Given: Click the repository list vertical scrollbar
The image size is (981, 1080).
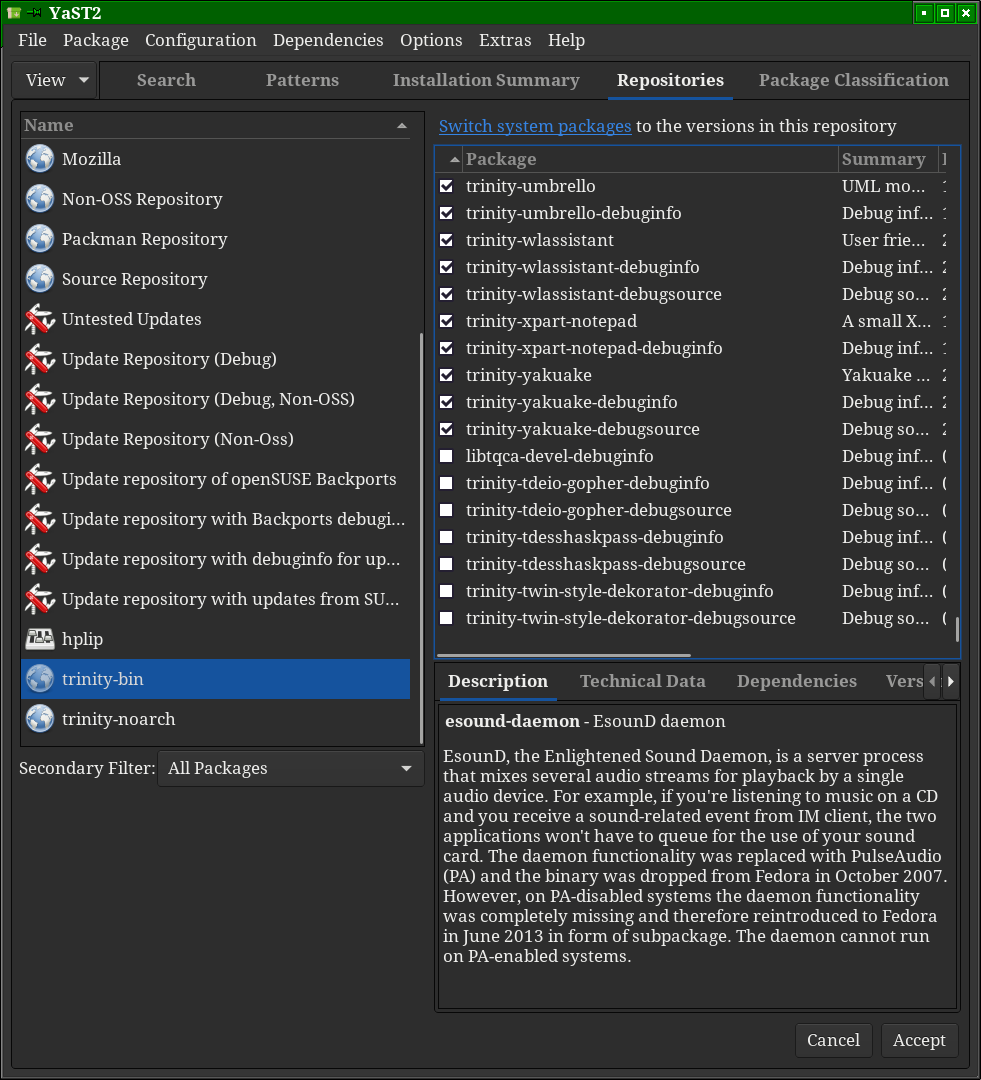Looking at the screenshot, I should [422, 538].
